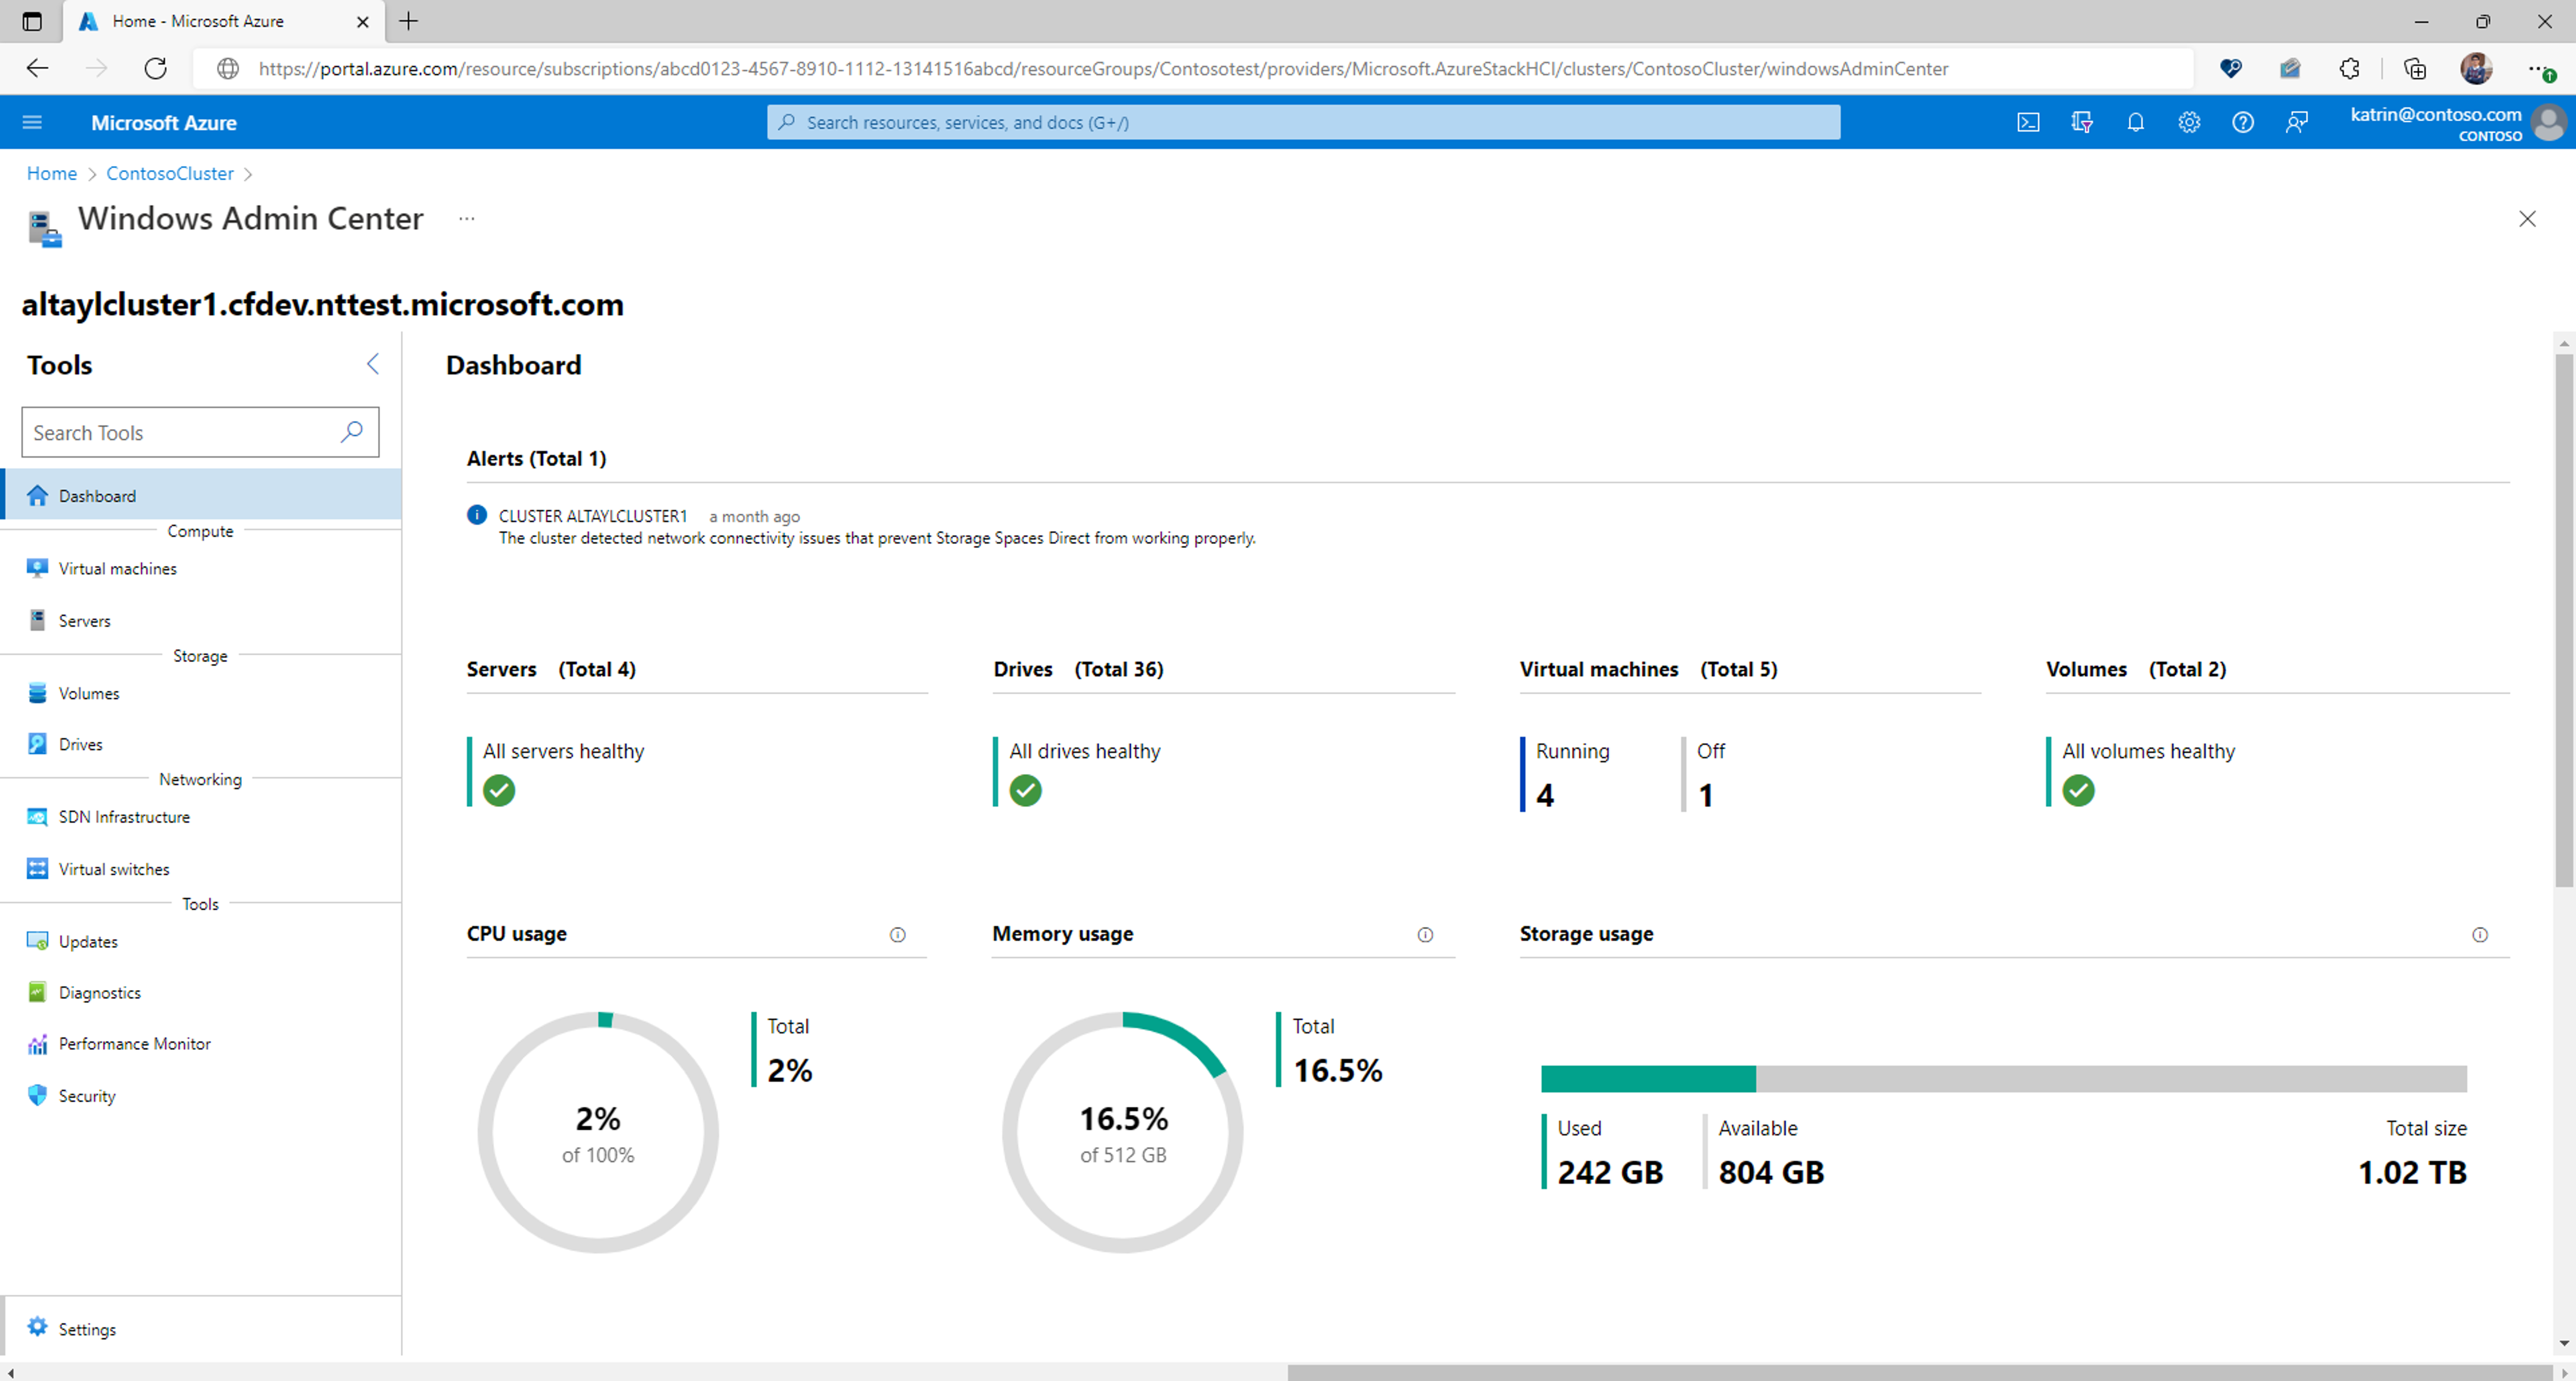The width and height of the screenshot is (2576, 1381).
Task: Open Settings at bottom of sidebar
Action: pos(89,1328)
